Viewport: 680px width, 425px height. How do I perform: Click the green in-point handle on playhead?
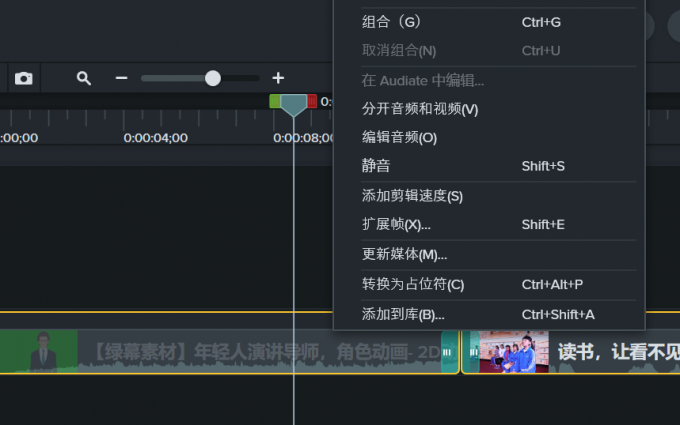coord(274,101)
